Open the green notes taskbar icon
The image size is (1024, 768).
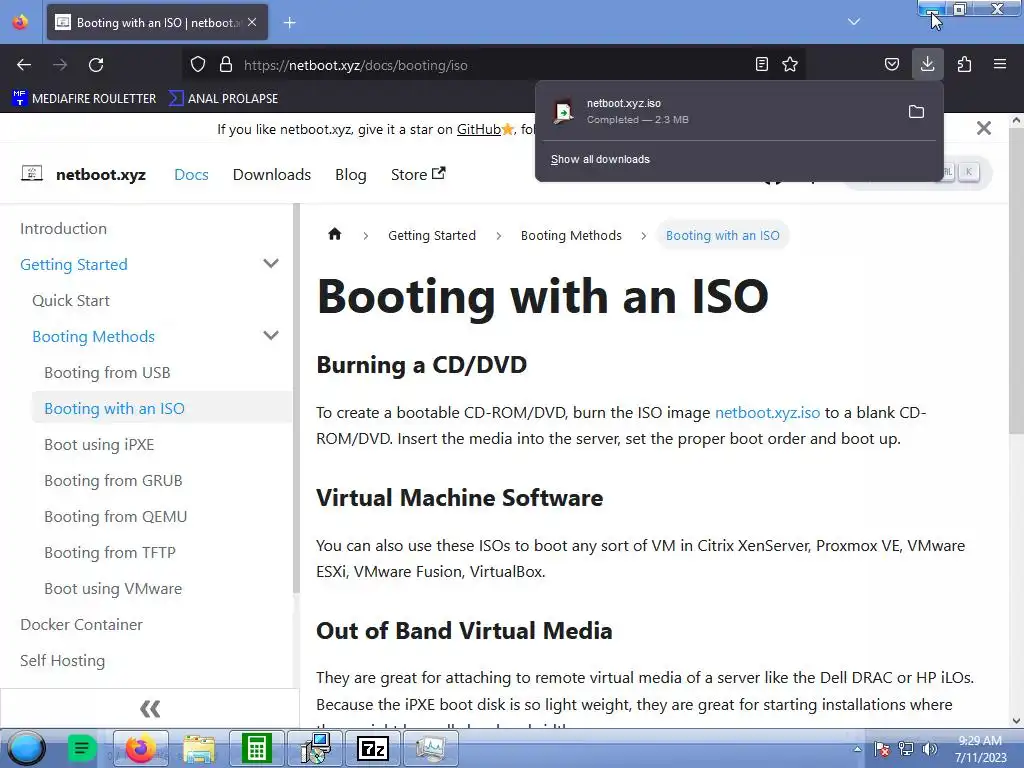(82, 748)
